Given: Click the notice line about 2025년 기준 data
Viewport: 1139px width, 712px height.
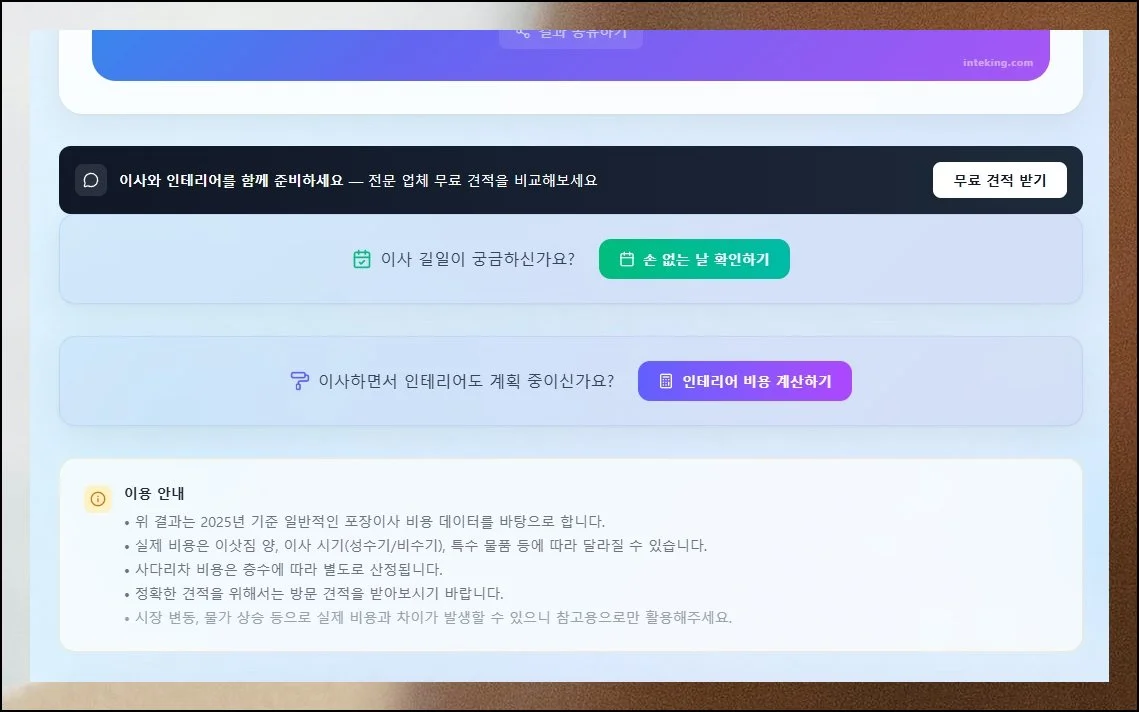Looking at the screenshot, I should pos(365,521).
